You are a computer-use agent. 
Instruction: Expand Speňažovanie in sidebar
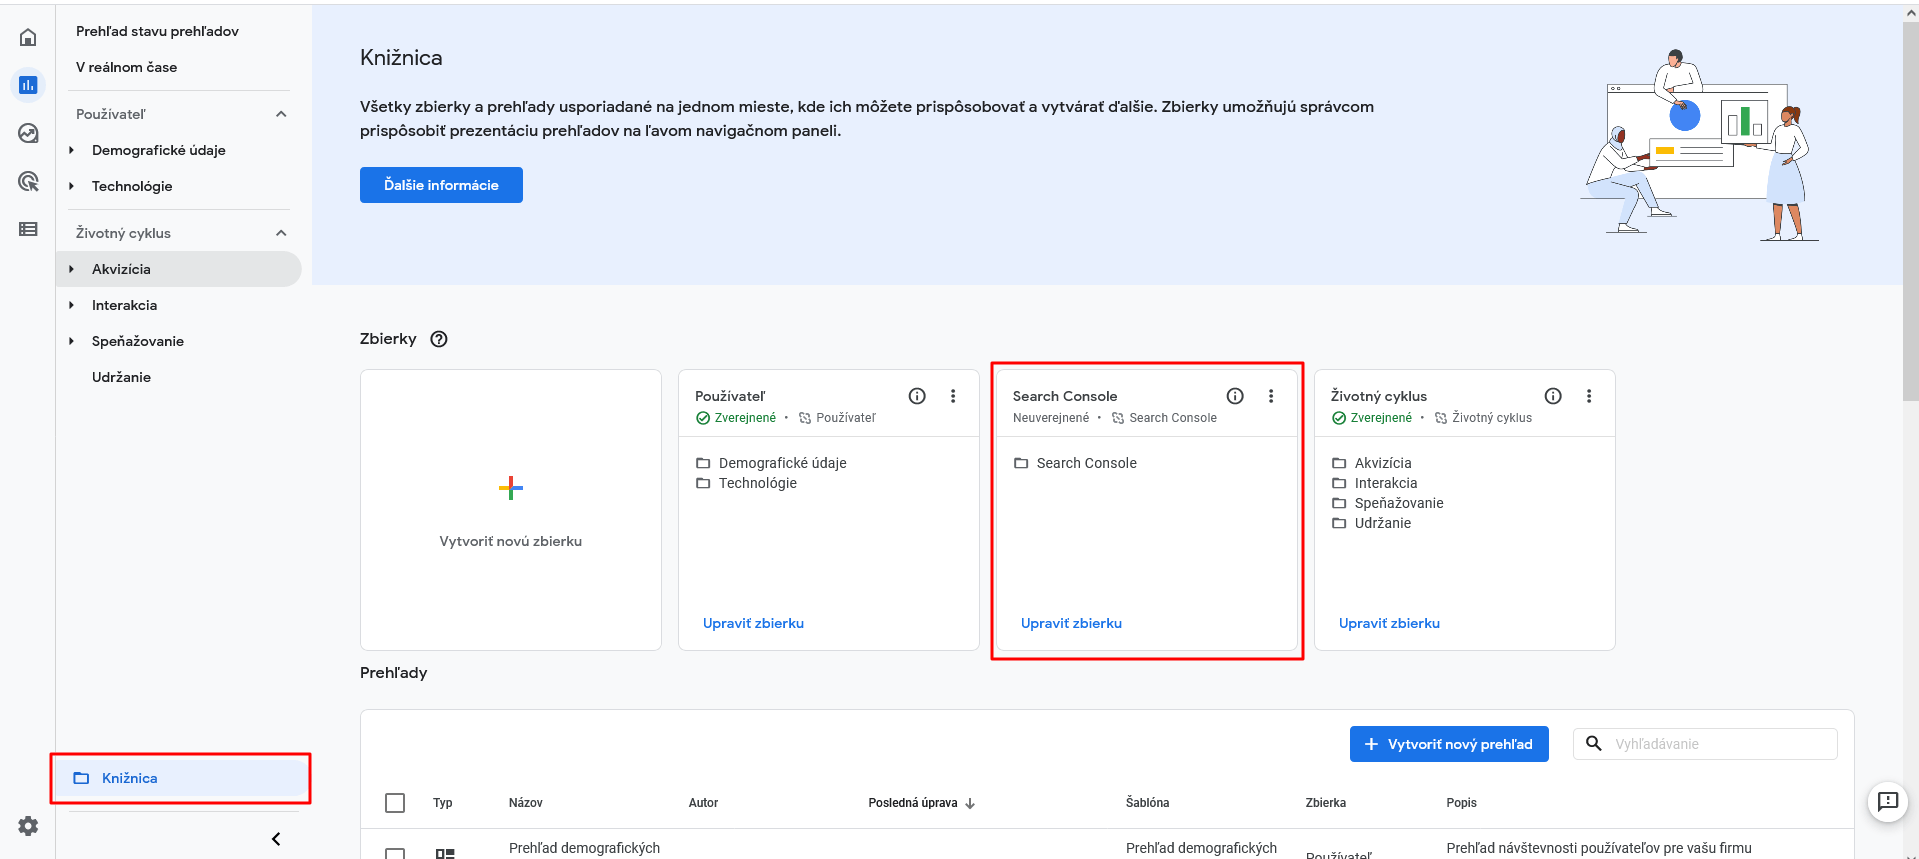point(71,341)
